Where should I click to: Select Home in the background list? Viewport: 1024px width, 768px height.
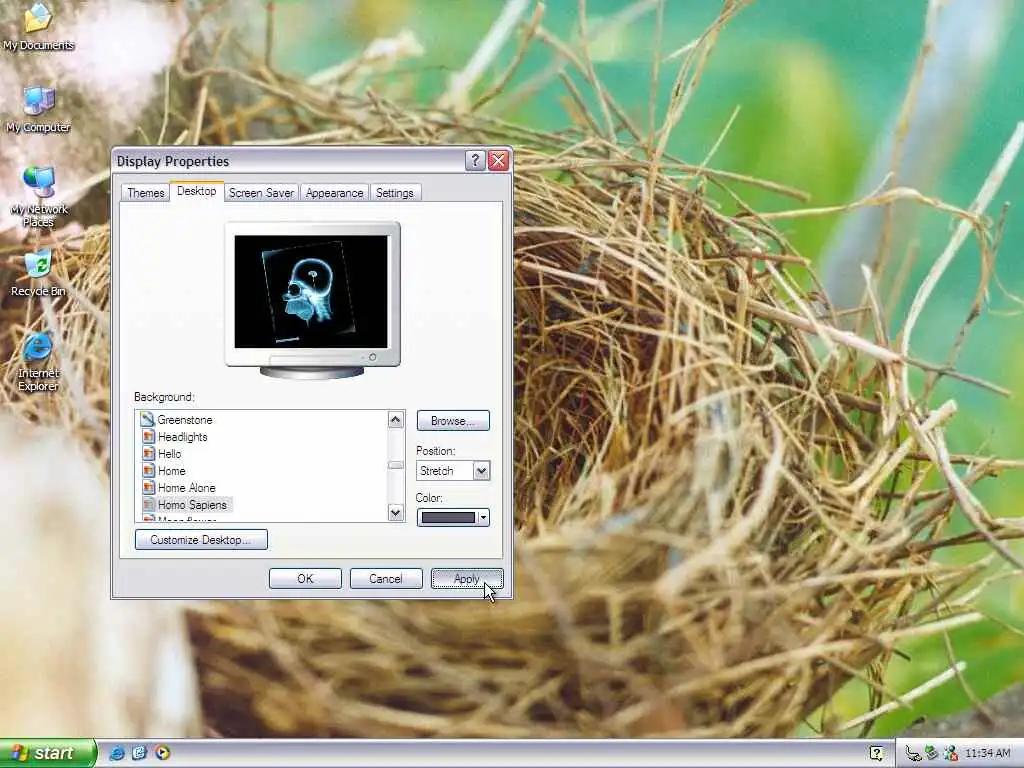click(x=172, y=470)
